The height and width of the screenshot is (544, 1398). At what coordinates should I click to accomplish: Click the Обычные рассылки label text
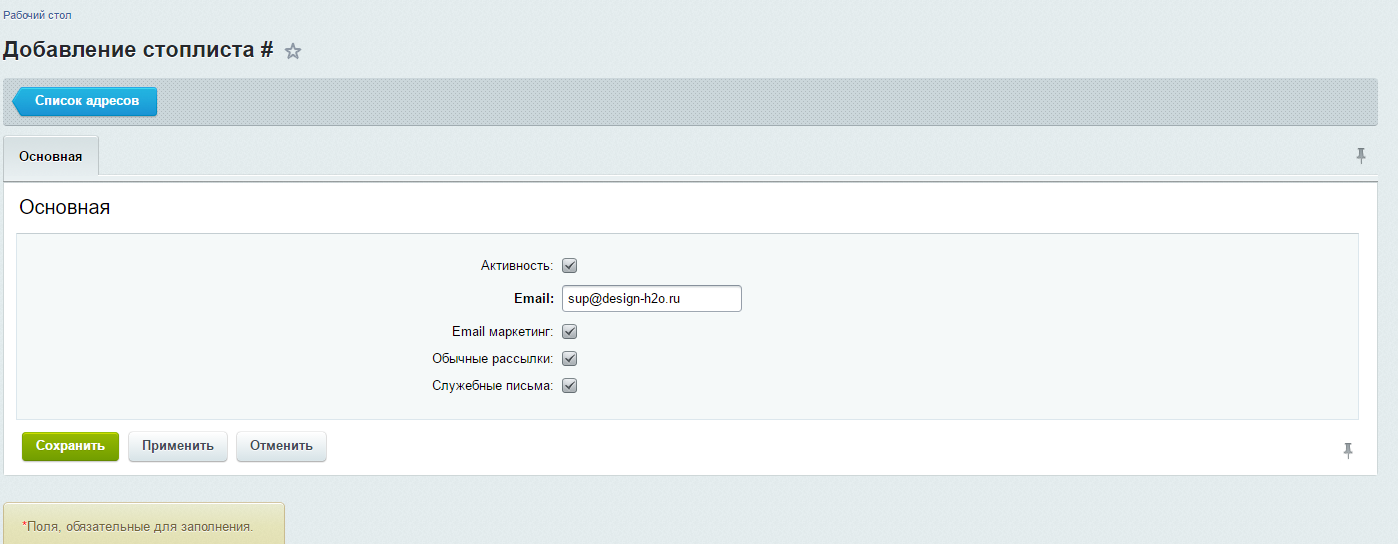(x=492, y=359)
